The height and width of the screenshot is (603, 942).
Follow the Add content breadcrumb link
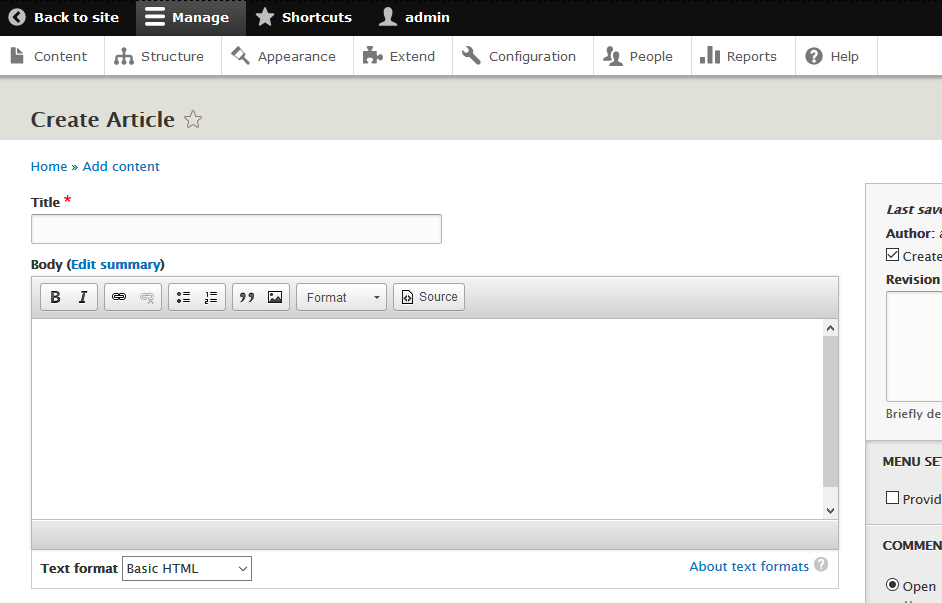[121, 167]
